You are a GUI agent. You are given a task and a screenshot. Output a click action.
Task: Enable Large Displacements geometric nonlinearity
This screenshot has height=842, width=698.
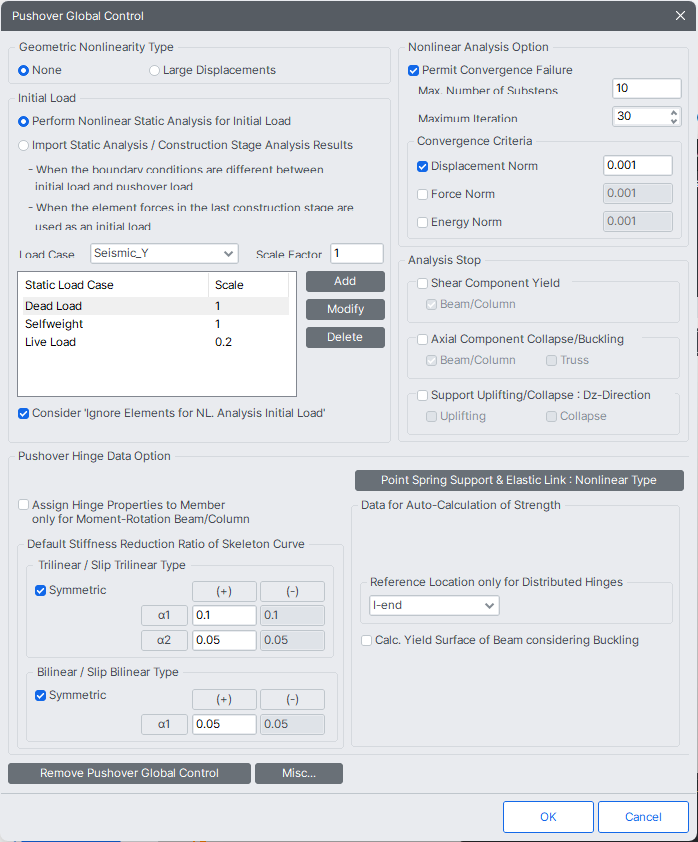click(x=154, y=70)
